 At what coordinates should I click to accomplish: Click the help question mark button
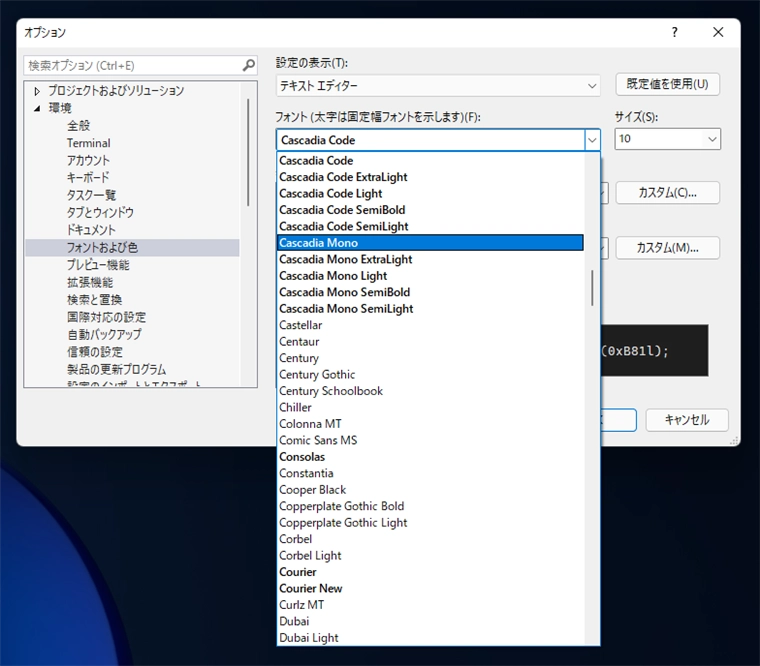[674, 32]
